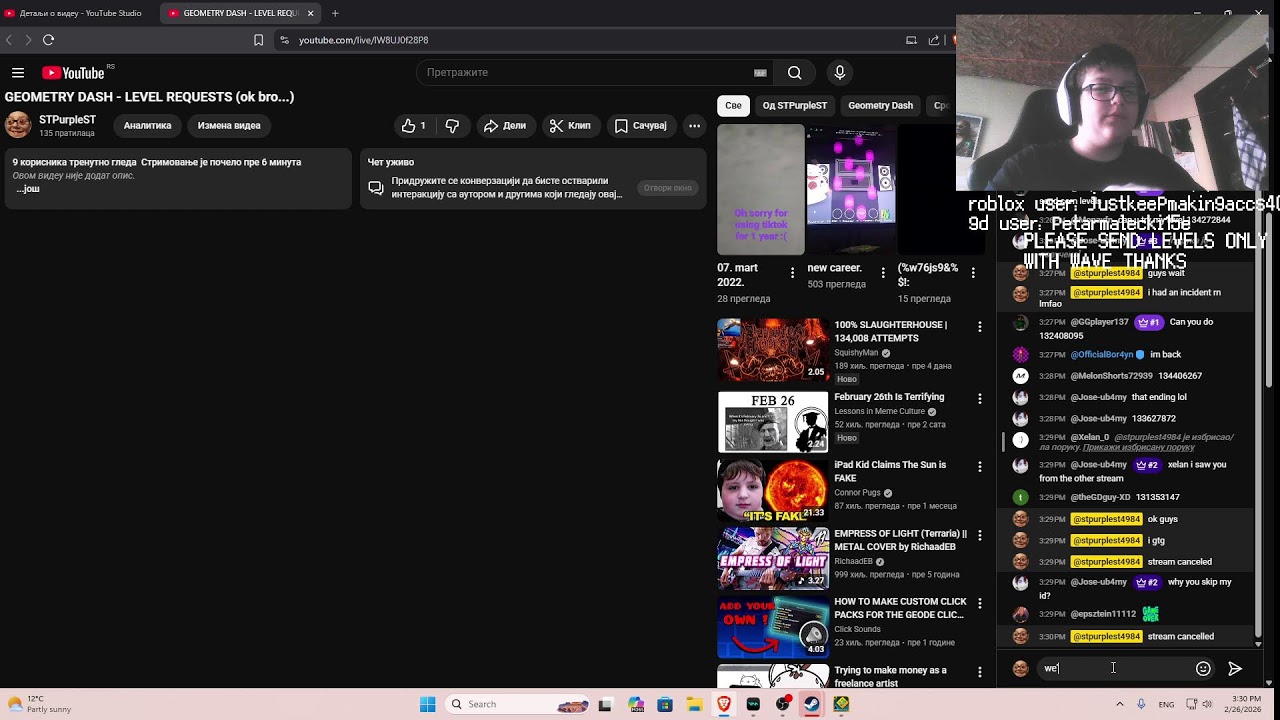Save video with 'Сачувај' button
The height and width of the screenshot is (720, 1280).
[x=640, y=126]
